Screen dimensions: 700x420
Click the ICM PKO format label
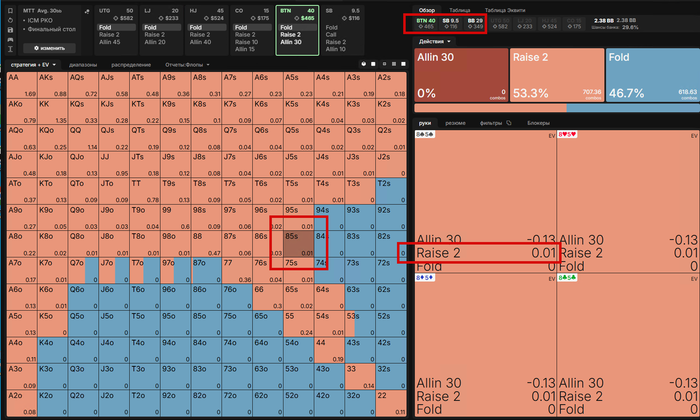[x=40, y=20]
